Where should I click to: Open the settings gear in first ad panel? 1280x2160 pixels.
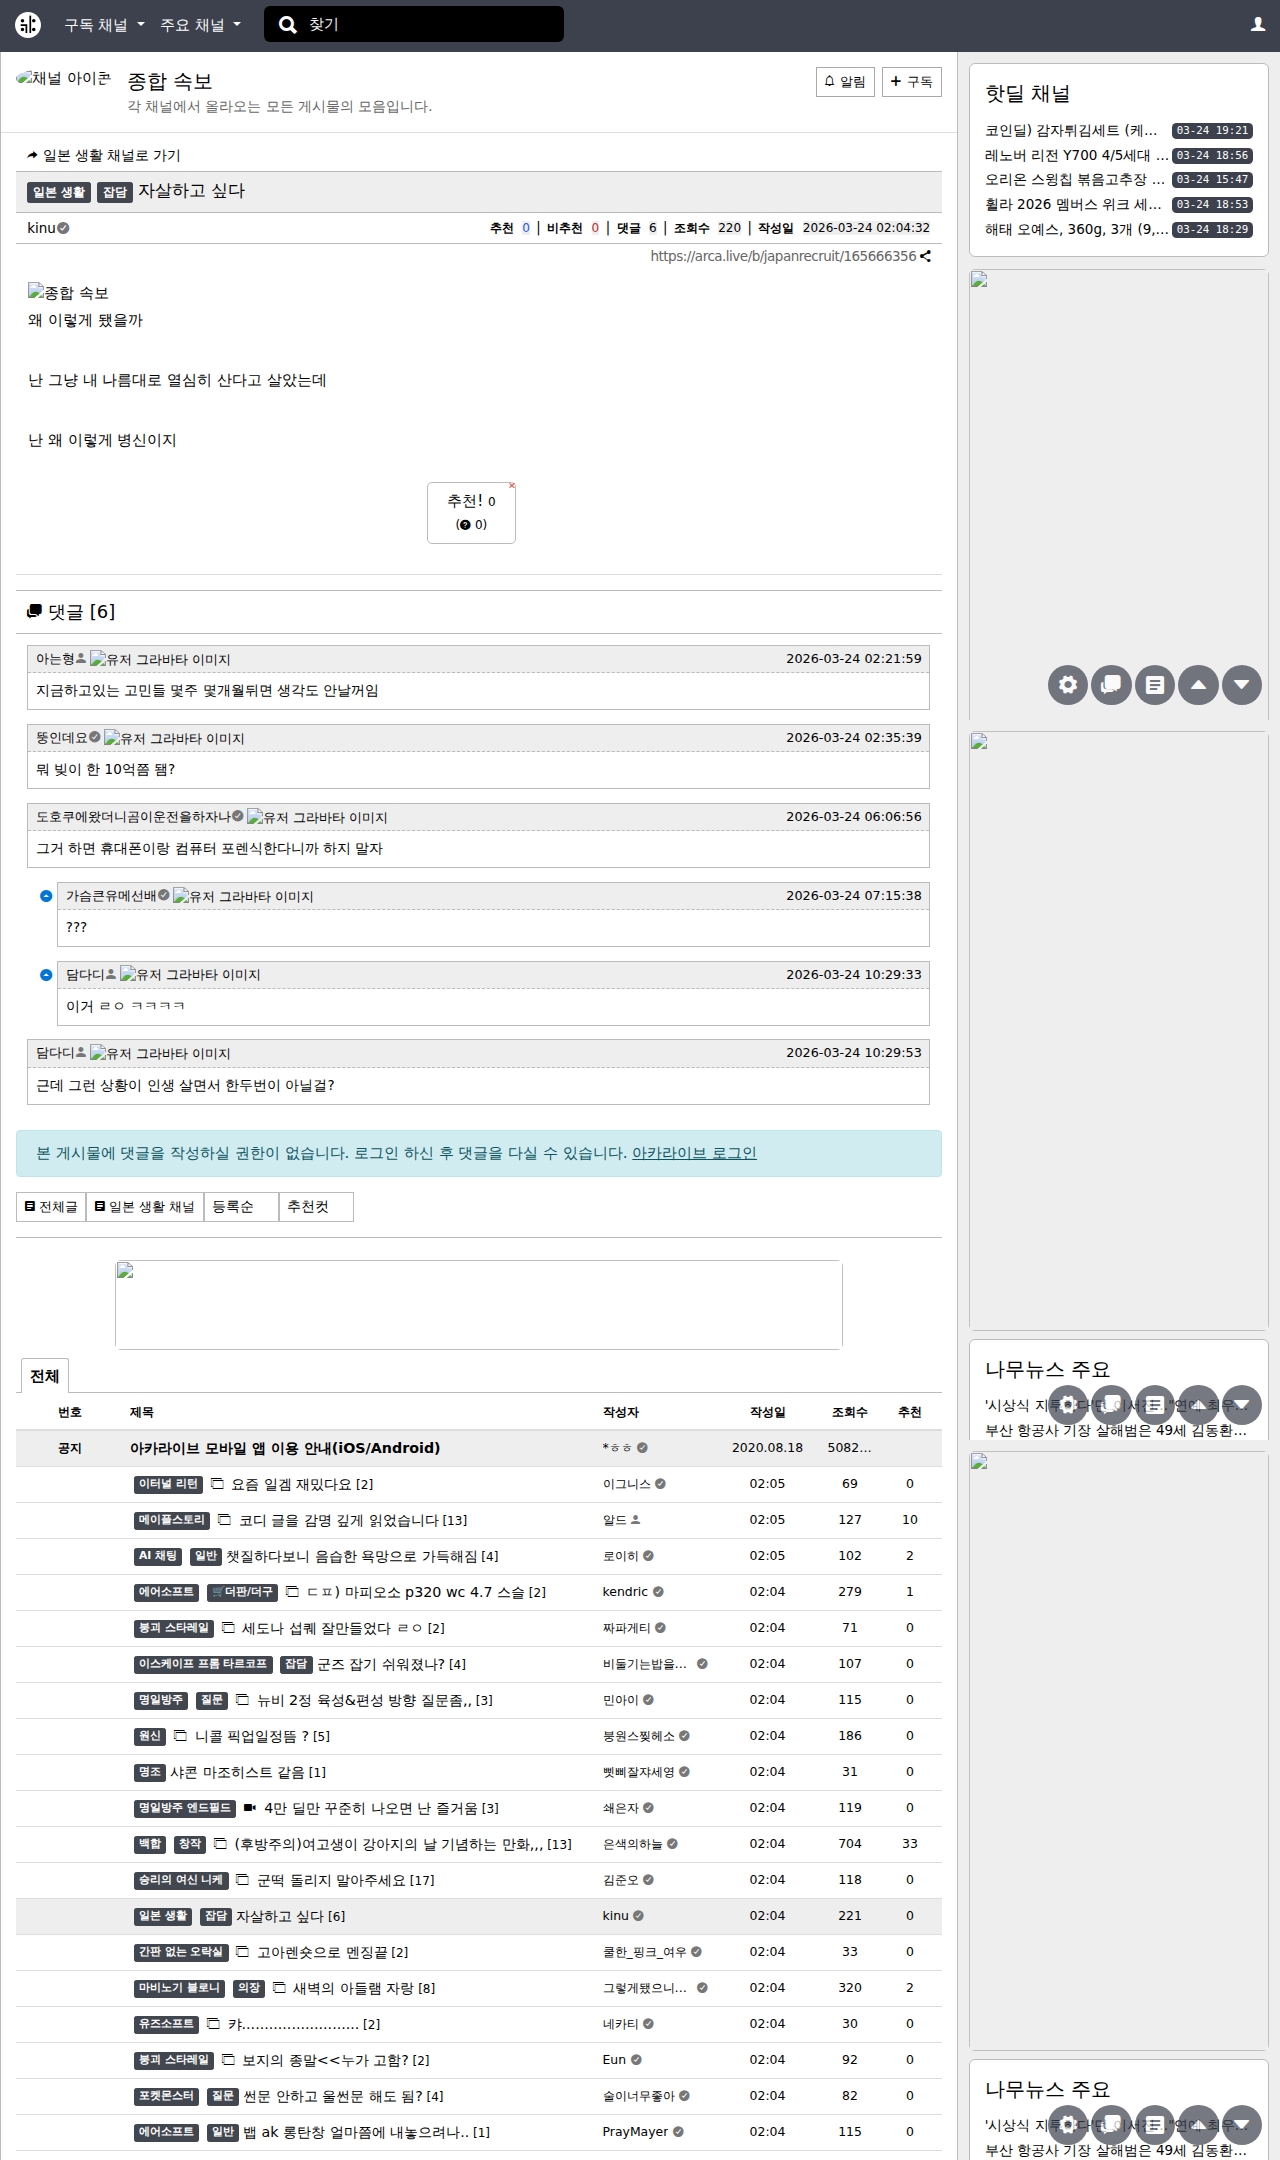1068,685
